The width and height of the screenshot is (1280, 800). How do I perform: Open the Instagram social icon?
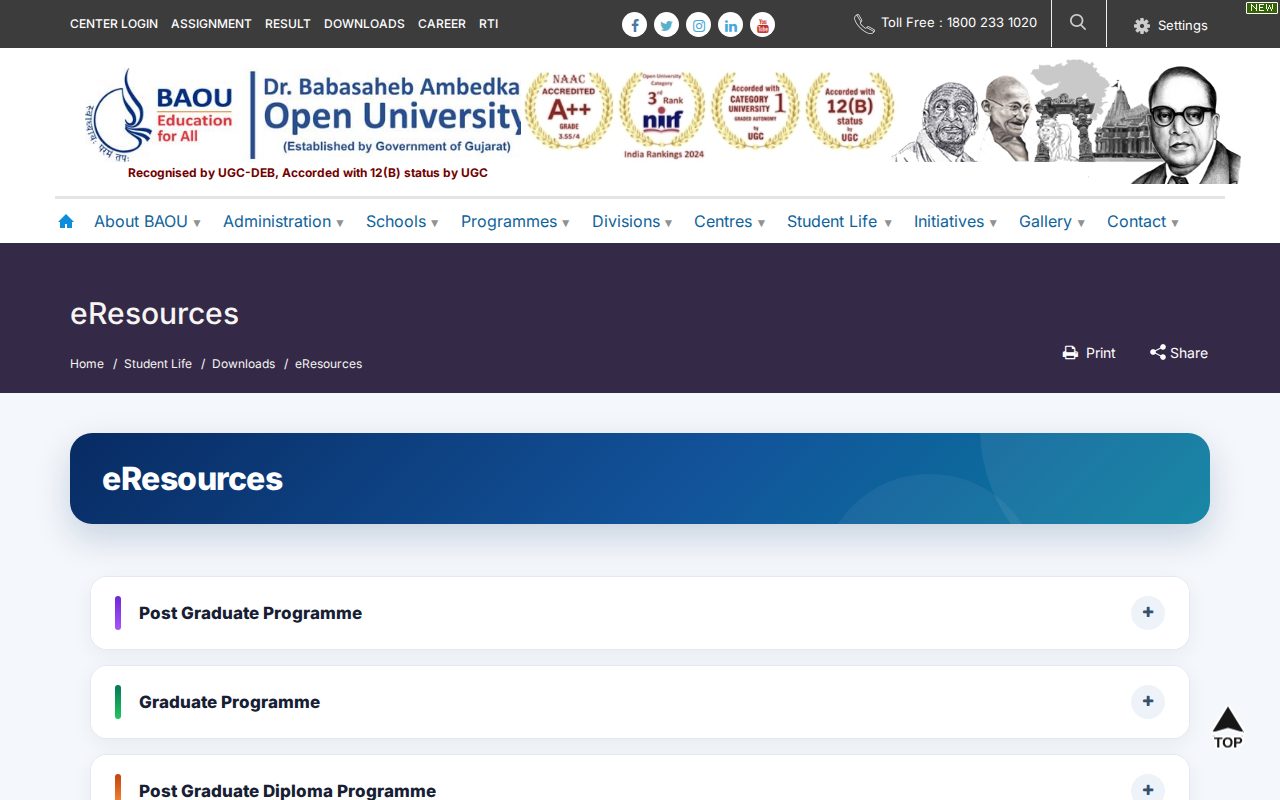coord(699,25)
